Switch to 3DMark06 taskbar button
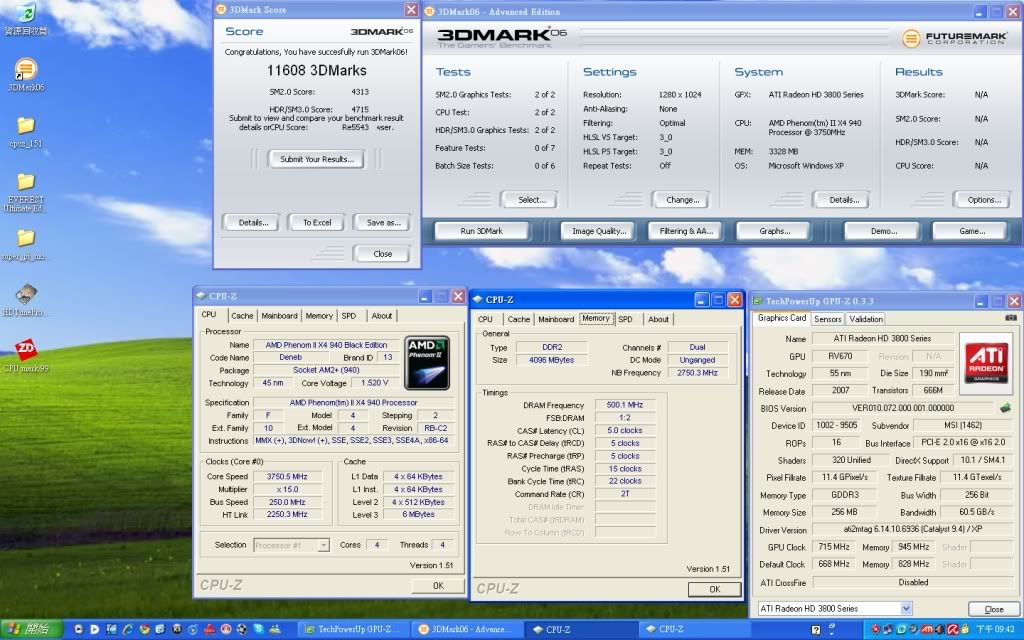Image resolution: width=1024 pixels, height=640 pixels. (x=466, y=630)
